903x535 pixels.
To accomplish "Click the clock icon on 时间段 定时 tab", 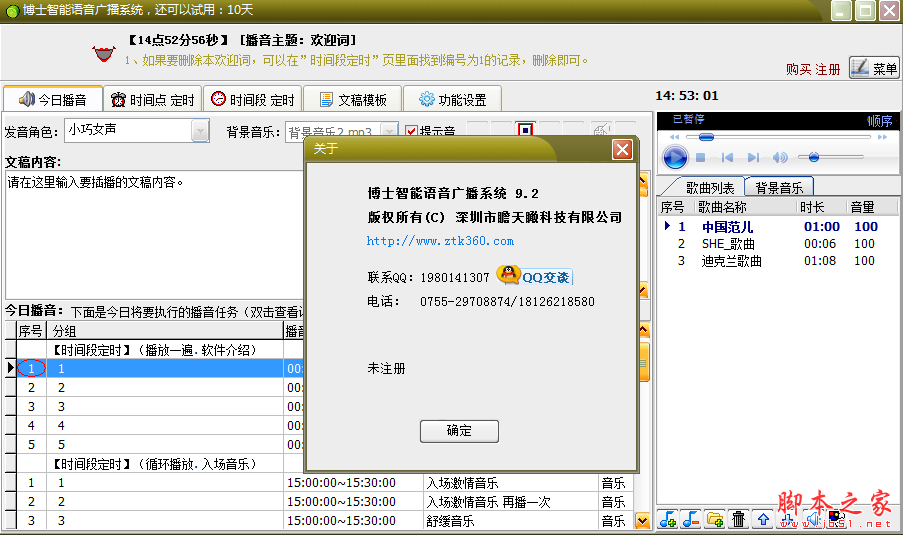I will tap(218, 99).
